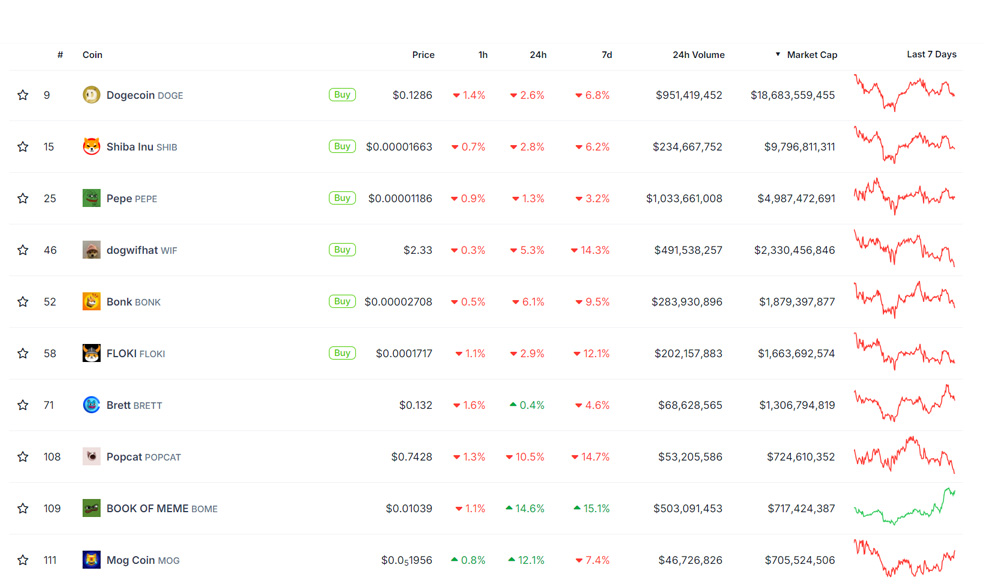Buy Dogecoin using the Buy button

pos(342,95)
